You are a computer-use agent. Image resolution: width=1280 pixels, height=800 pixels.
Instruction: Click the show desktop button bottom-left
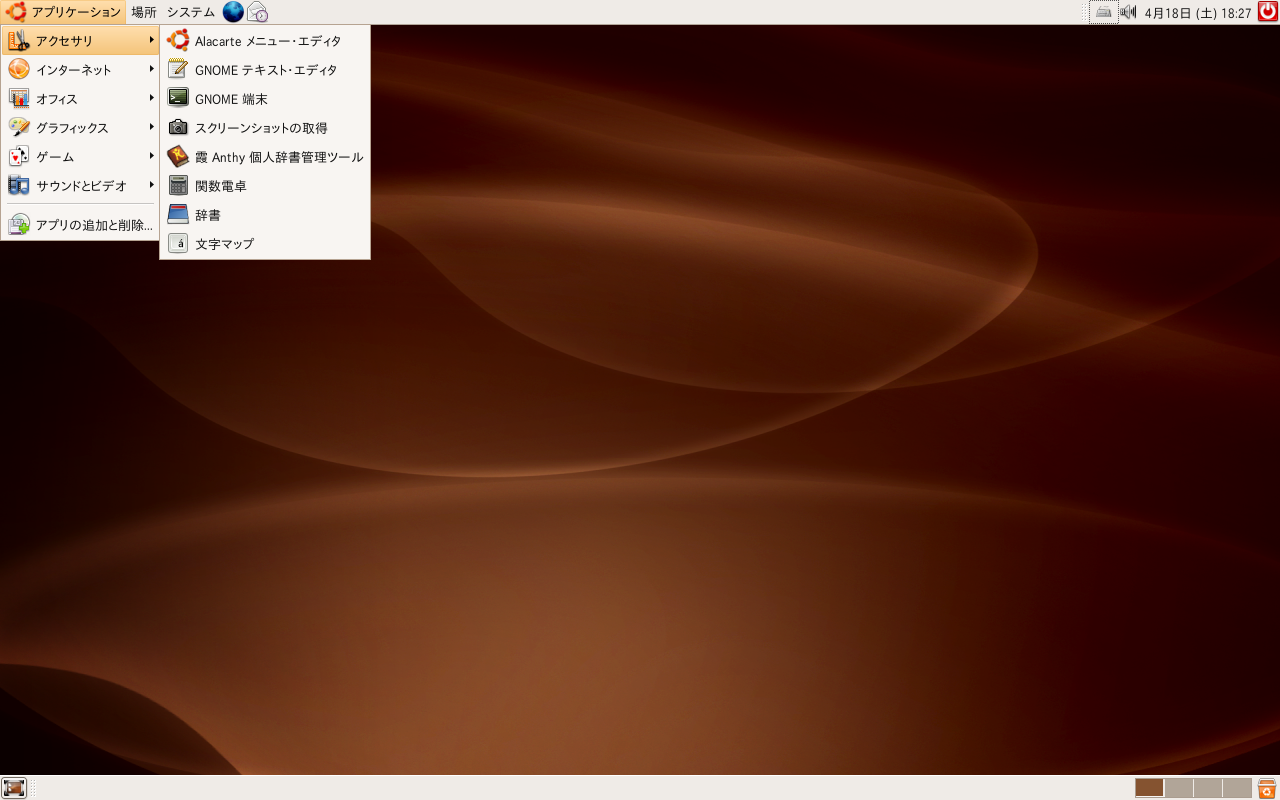coord(14,788)
